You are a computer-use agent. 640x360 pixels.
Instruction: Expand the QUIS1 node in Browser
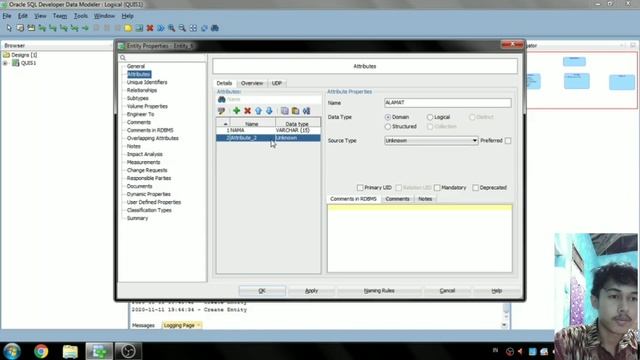[x=5, y=63]
